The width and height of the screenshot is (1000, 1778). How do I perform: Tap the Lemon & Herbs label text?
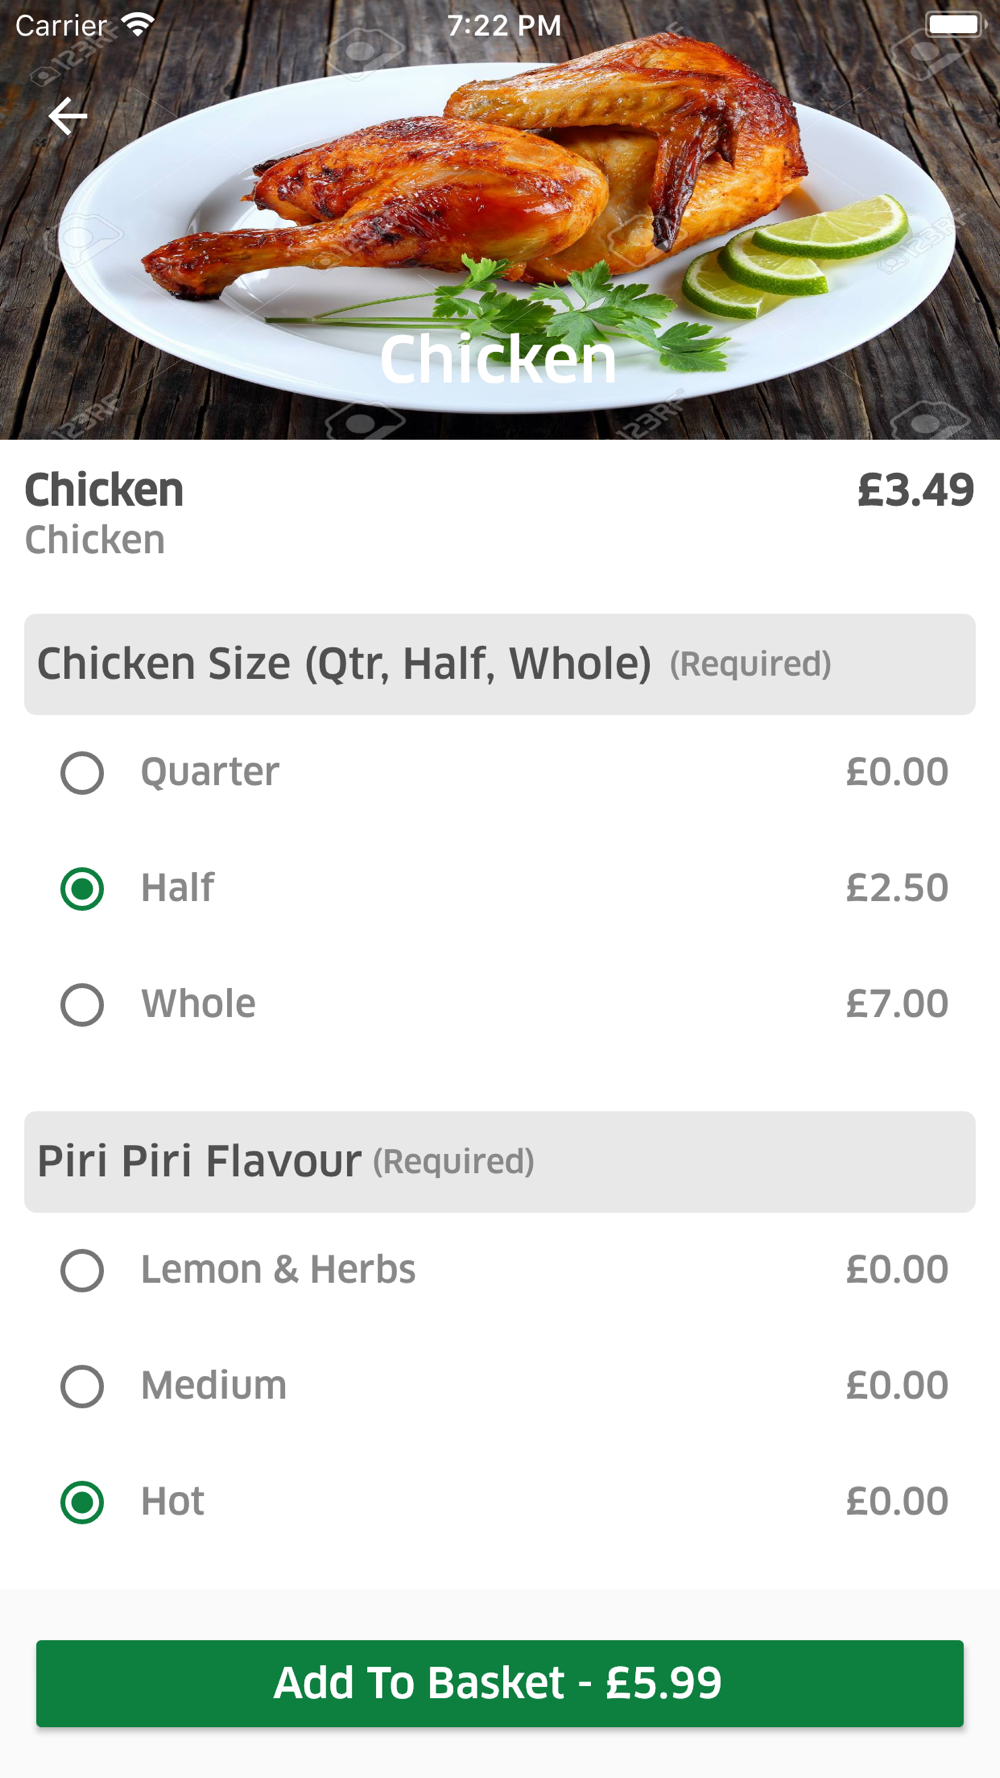[x=278, y=1270]
